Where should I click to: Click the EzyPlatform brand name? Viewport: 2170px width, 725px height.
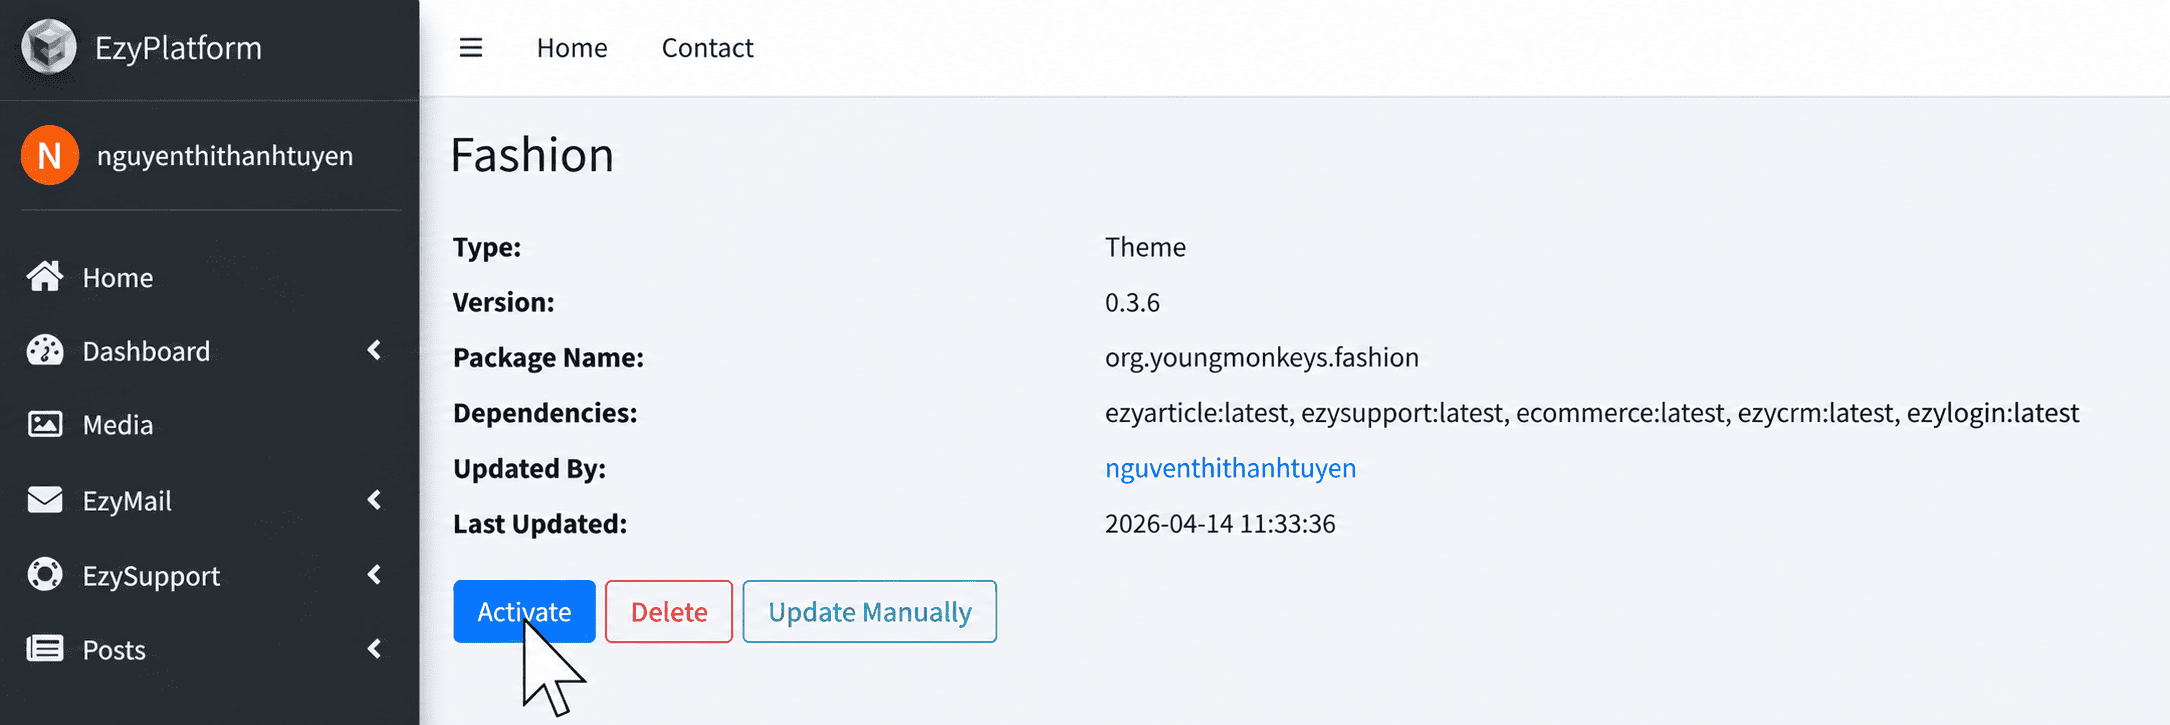click(x=178, y=47)
